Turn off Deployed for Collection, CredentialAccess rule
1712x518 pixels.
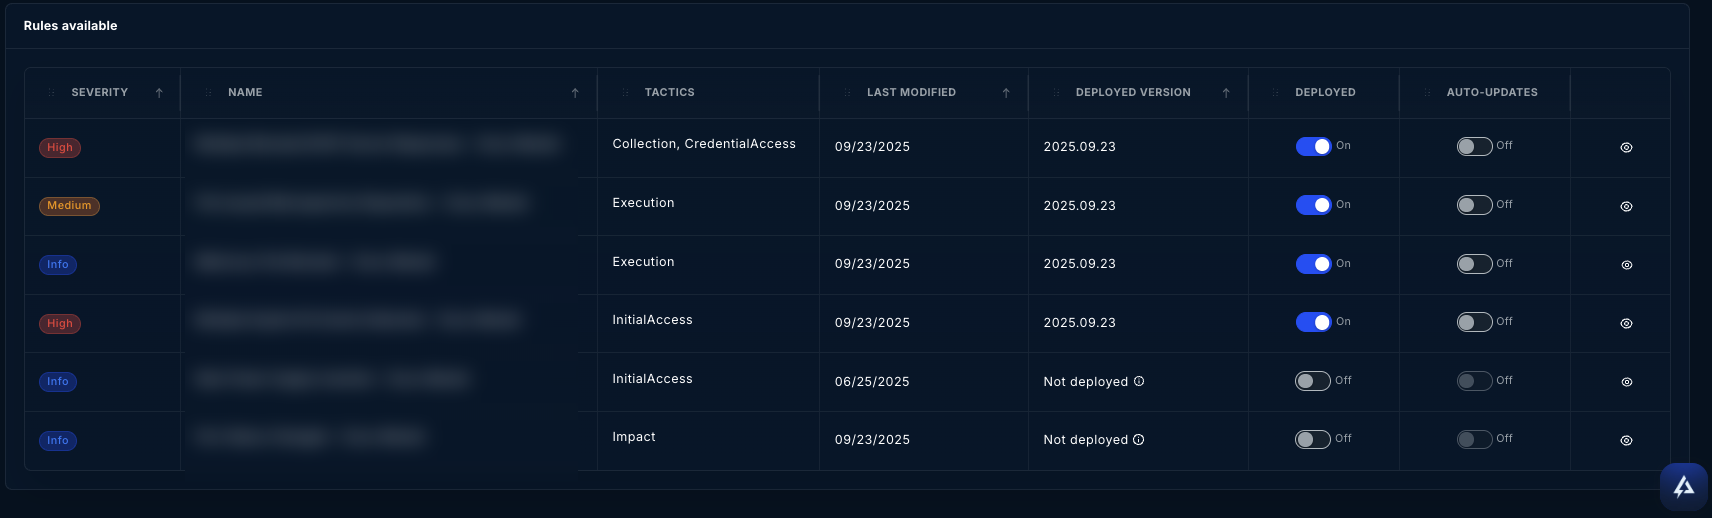(1313, 146)
